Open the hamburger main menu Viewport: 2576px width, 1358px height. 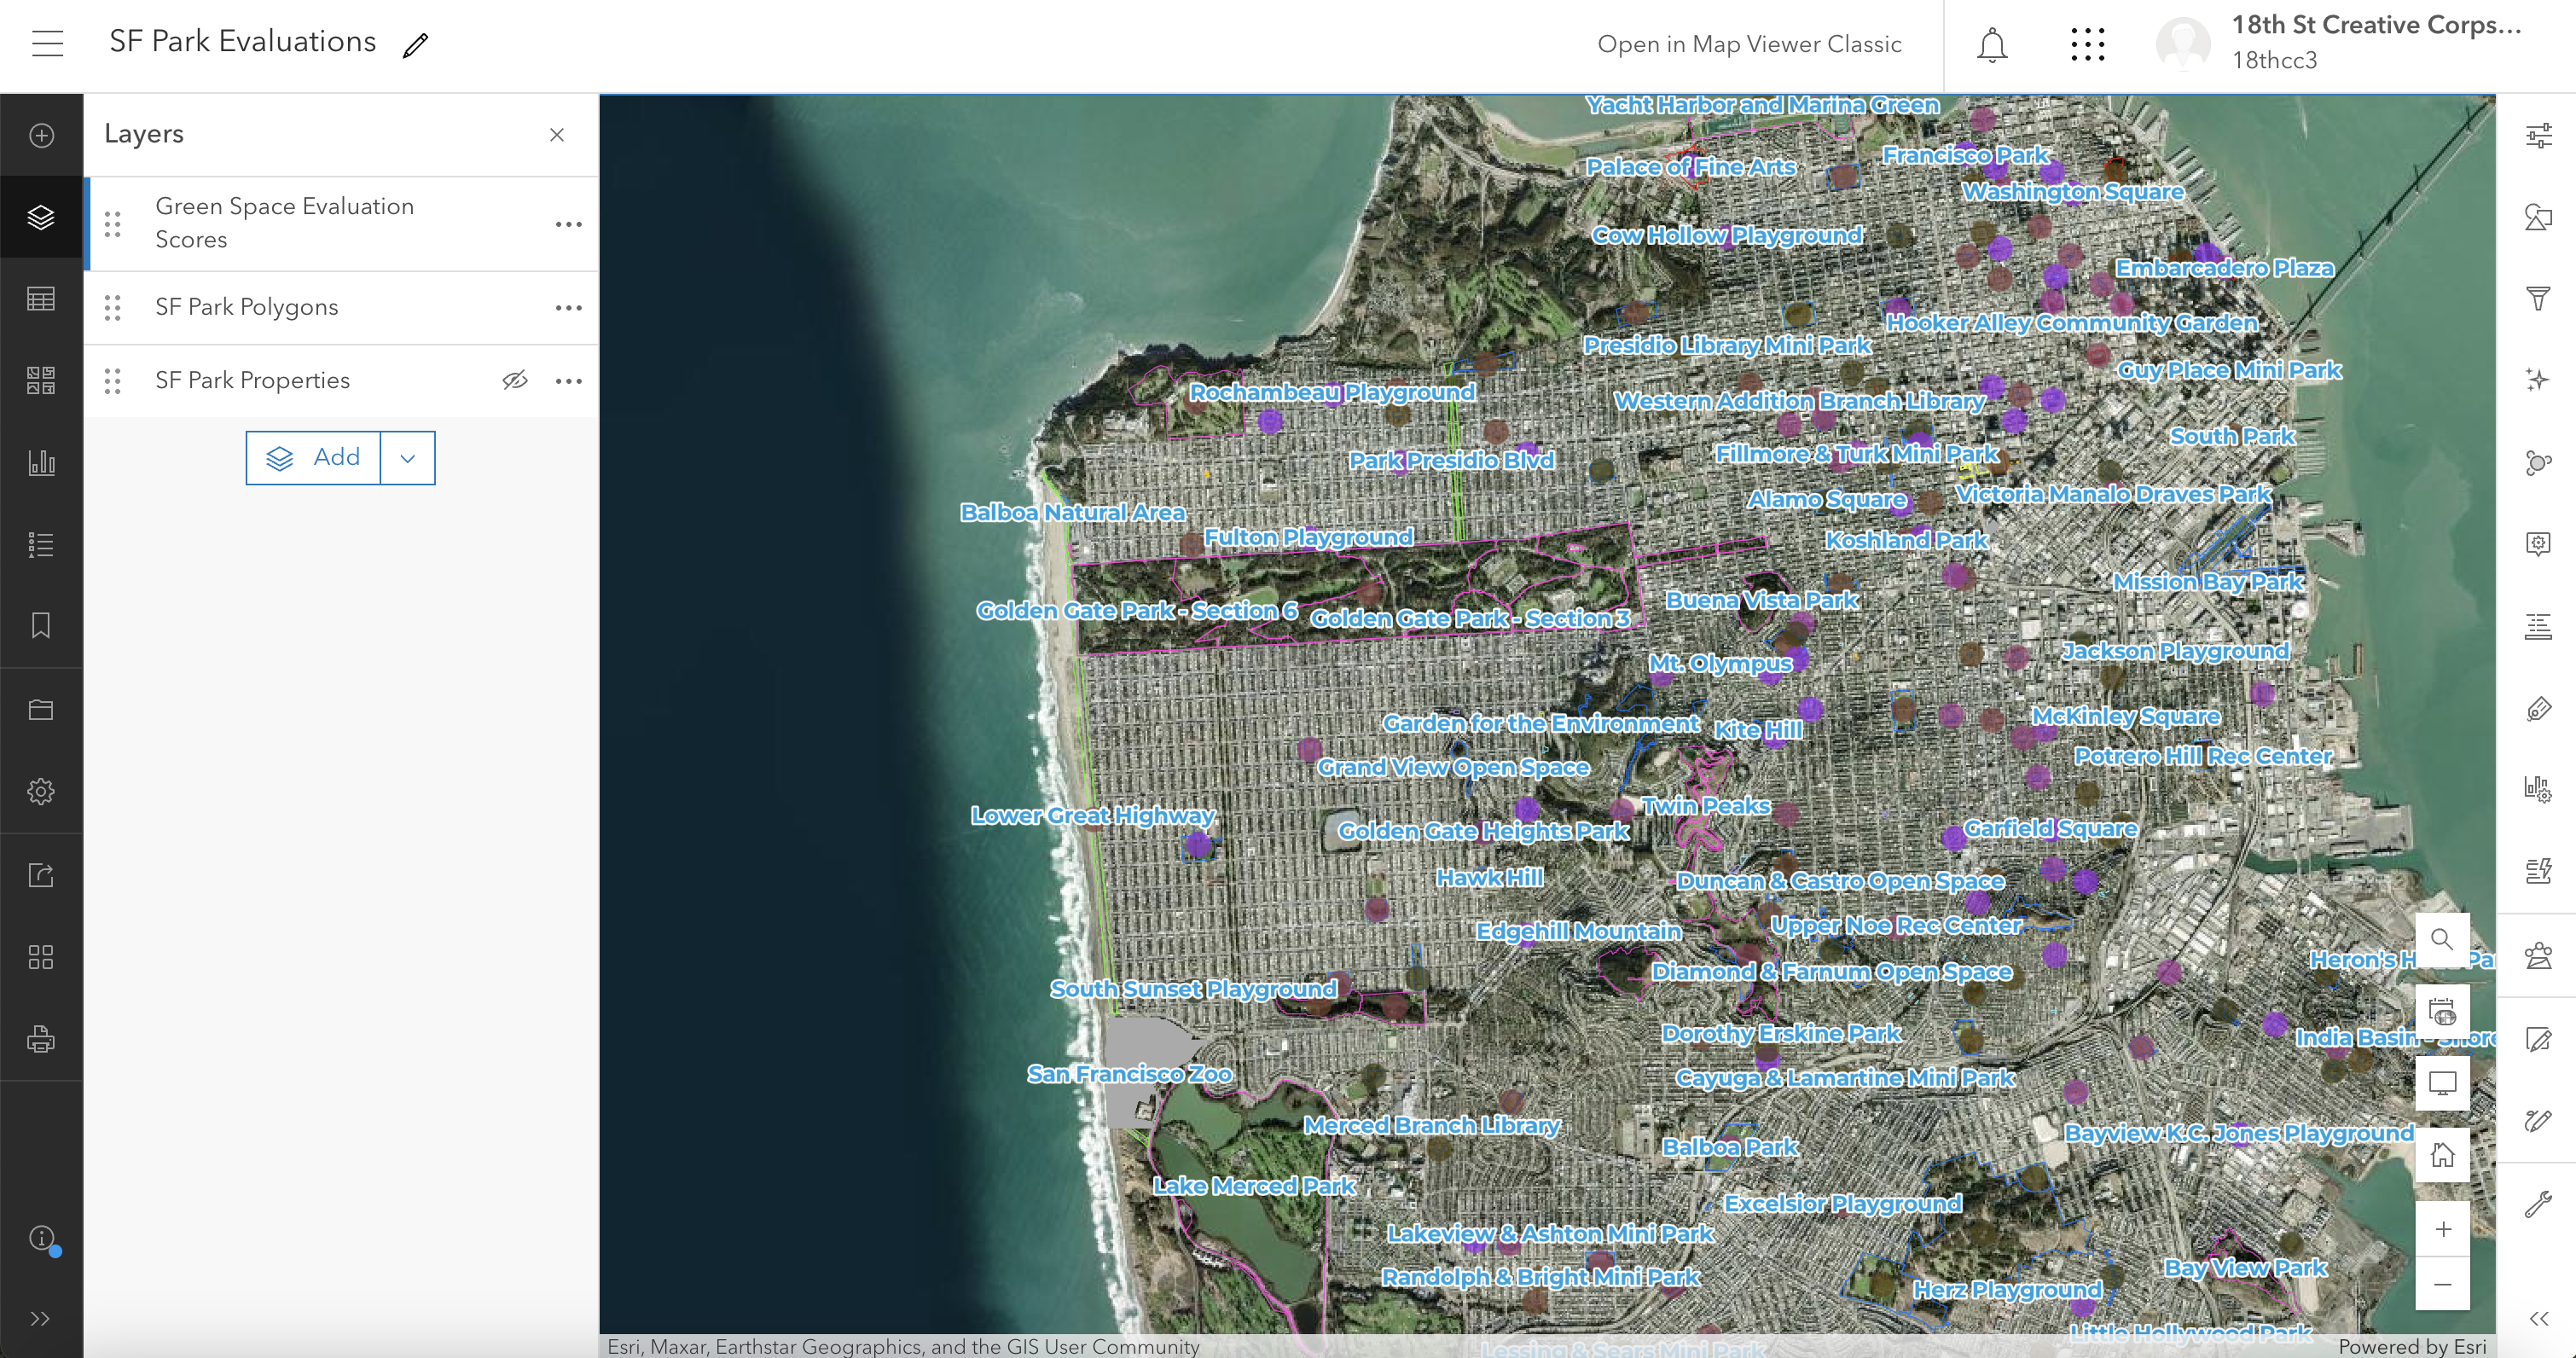(x=47, y=43)
